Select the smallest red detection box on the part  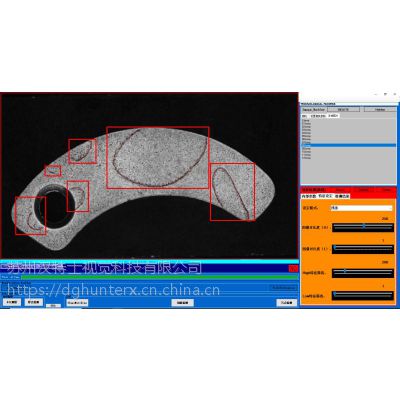tap(53, 170)
